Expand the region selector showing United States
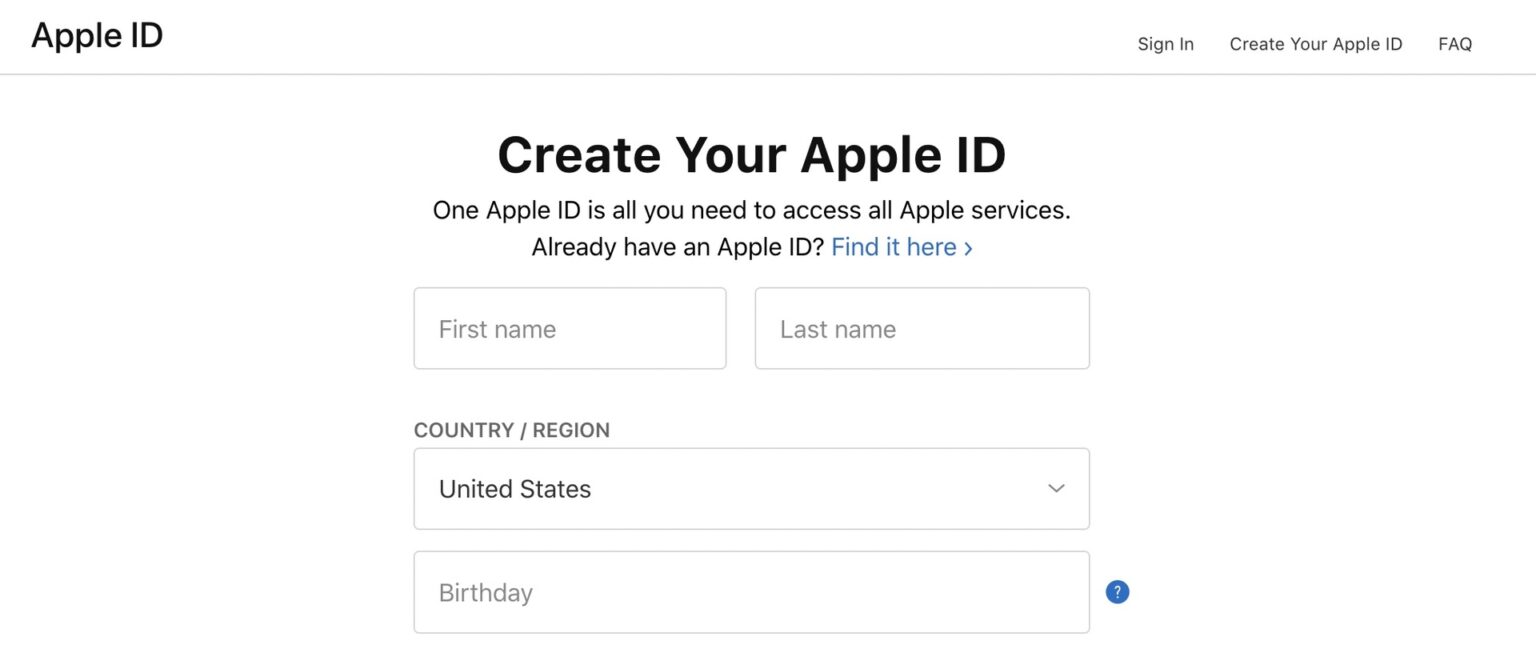The height and width of the screenshot is (661, 1536). pos(751,489)
